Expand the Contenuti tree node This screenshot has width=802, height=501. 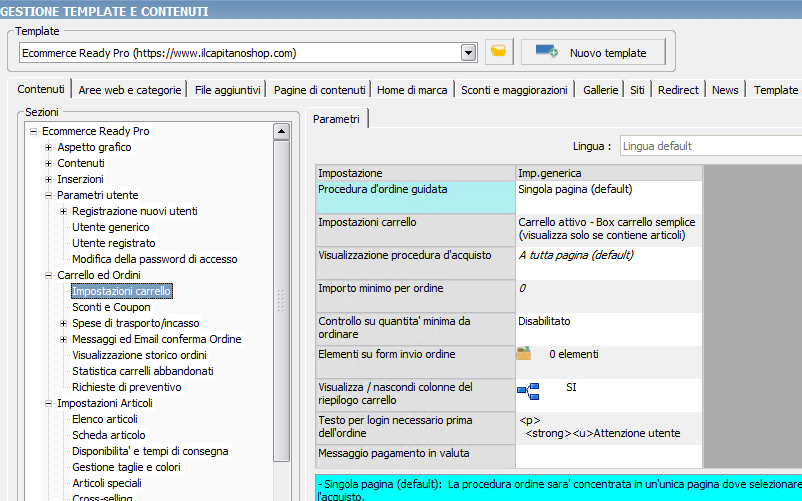click(x=49, y=163)
